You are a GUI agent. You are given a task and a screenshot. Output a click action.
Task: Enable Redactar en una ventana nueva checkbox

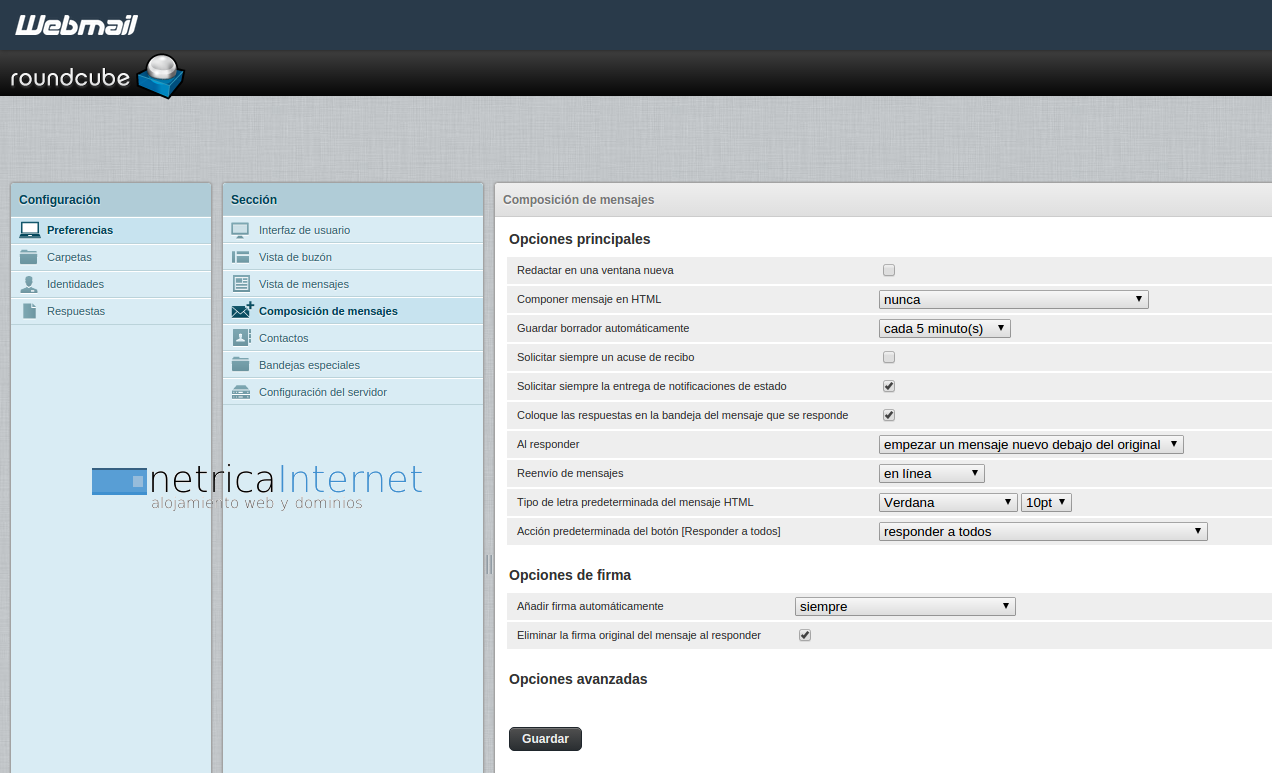pyautogui.click(x=889, y=270)
